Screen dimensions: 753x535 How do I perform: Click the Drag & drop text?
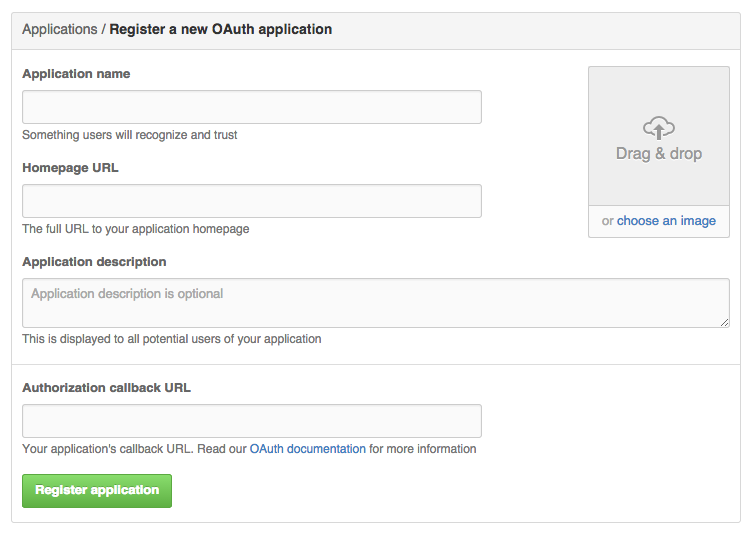(659, 154)
